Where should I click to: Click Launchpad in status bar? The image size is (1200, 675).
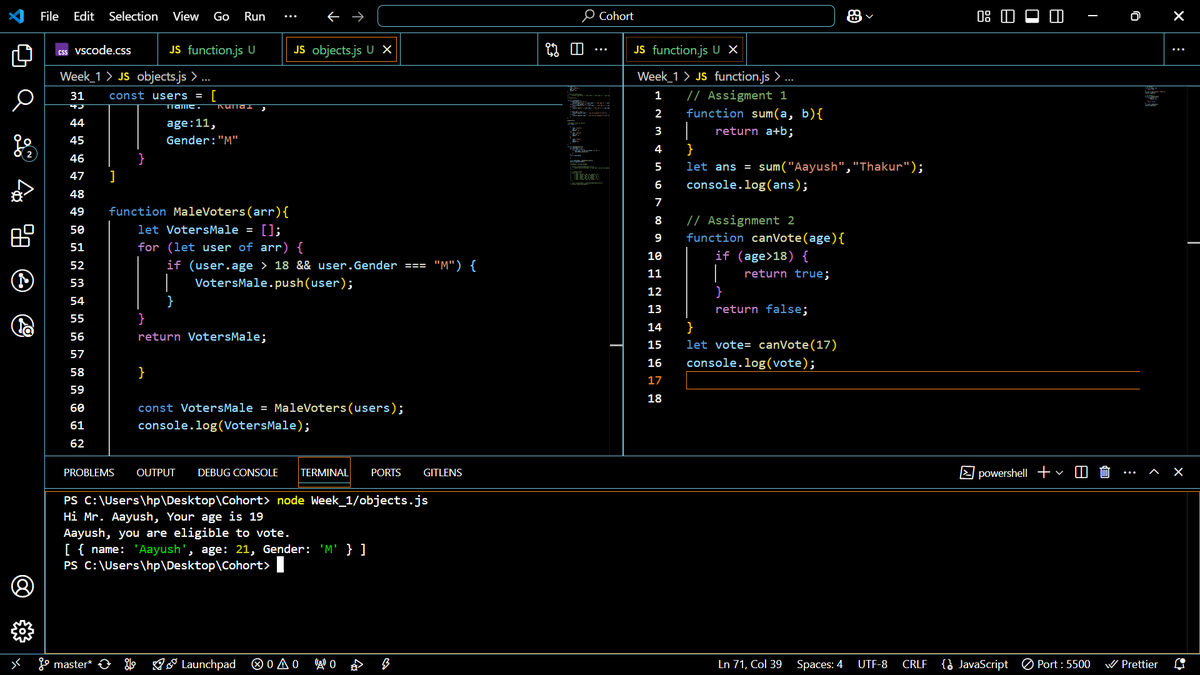194,664
